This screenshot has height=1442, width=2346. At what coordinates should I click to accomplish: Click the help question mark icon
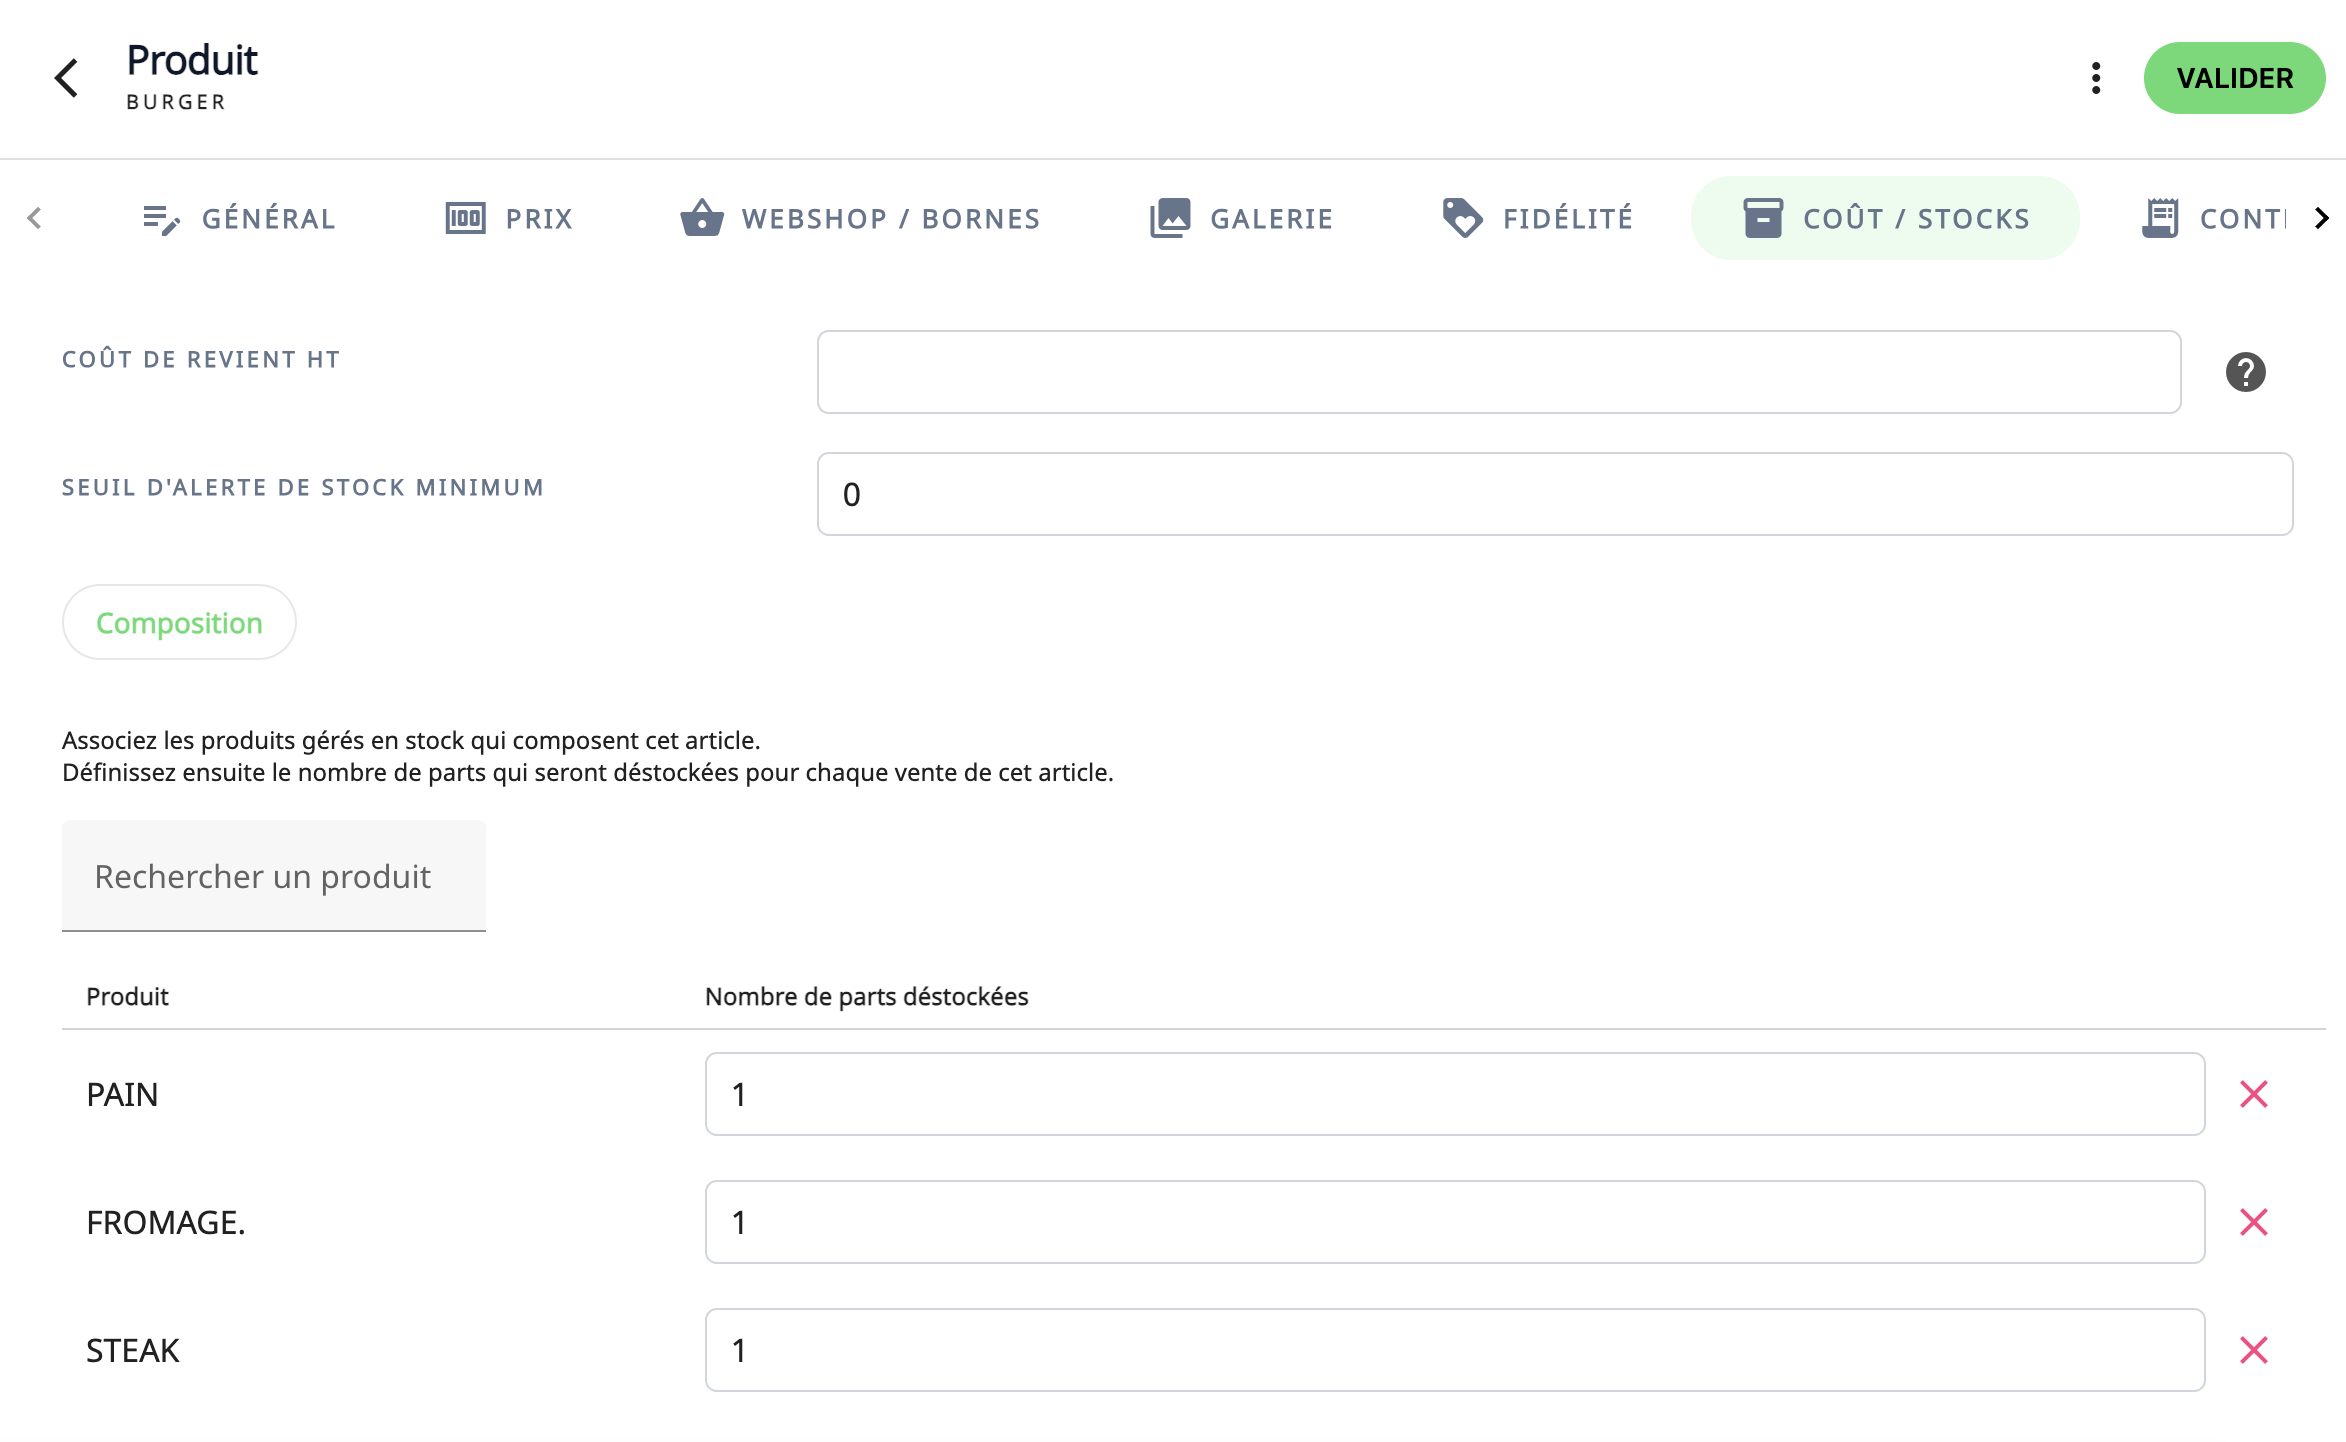coord(2245,372)
